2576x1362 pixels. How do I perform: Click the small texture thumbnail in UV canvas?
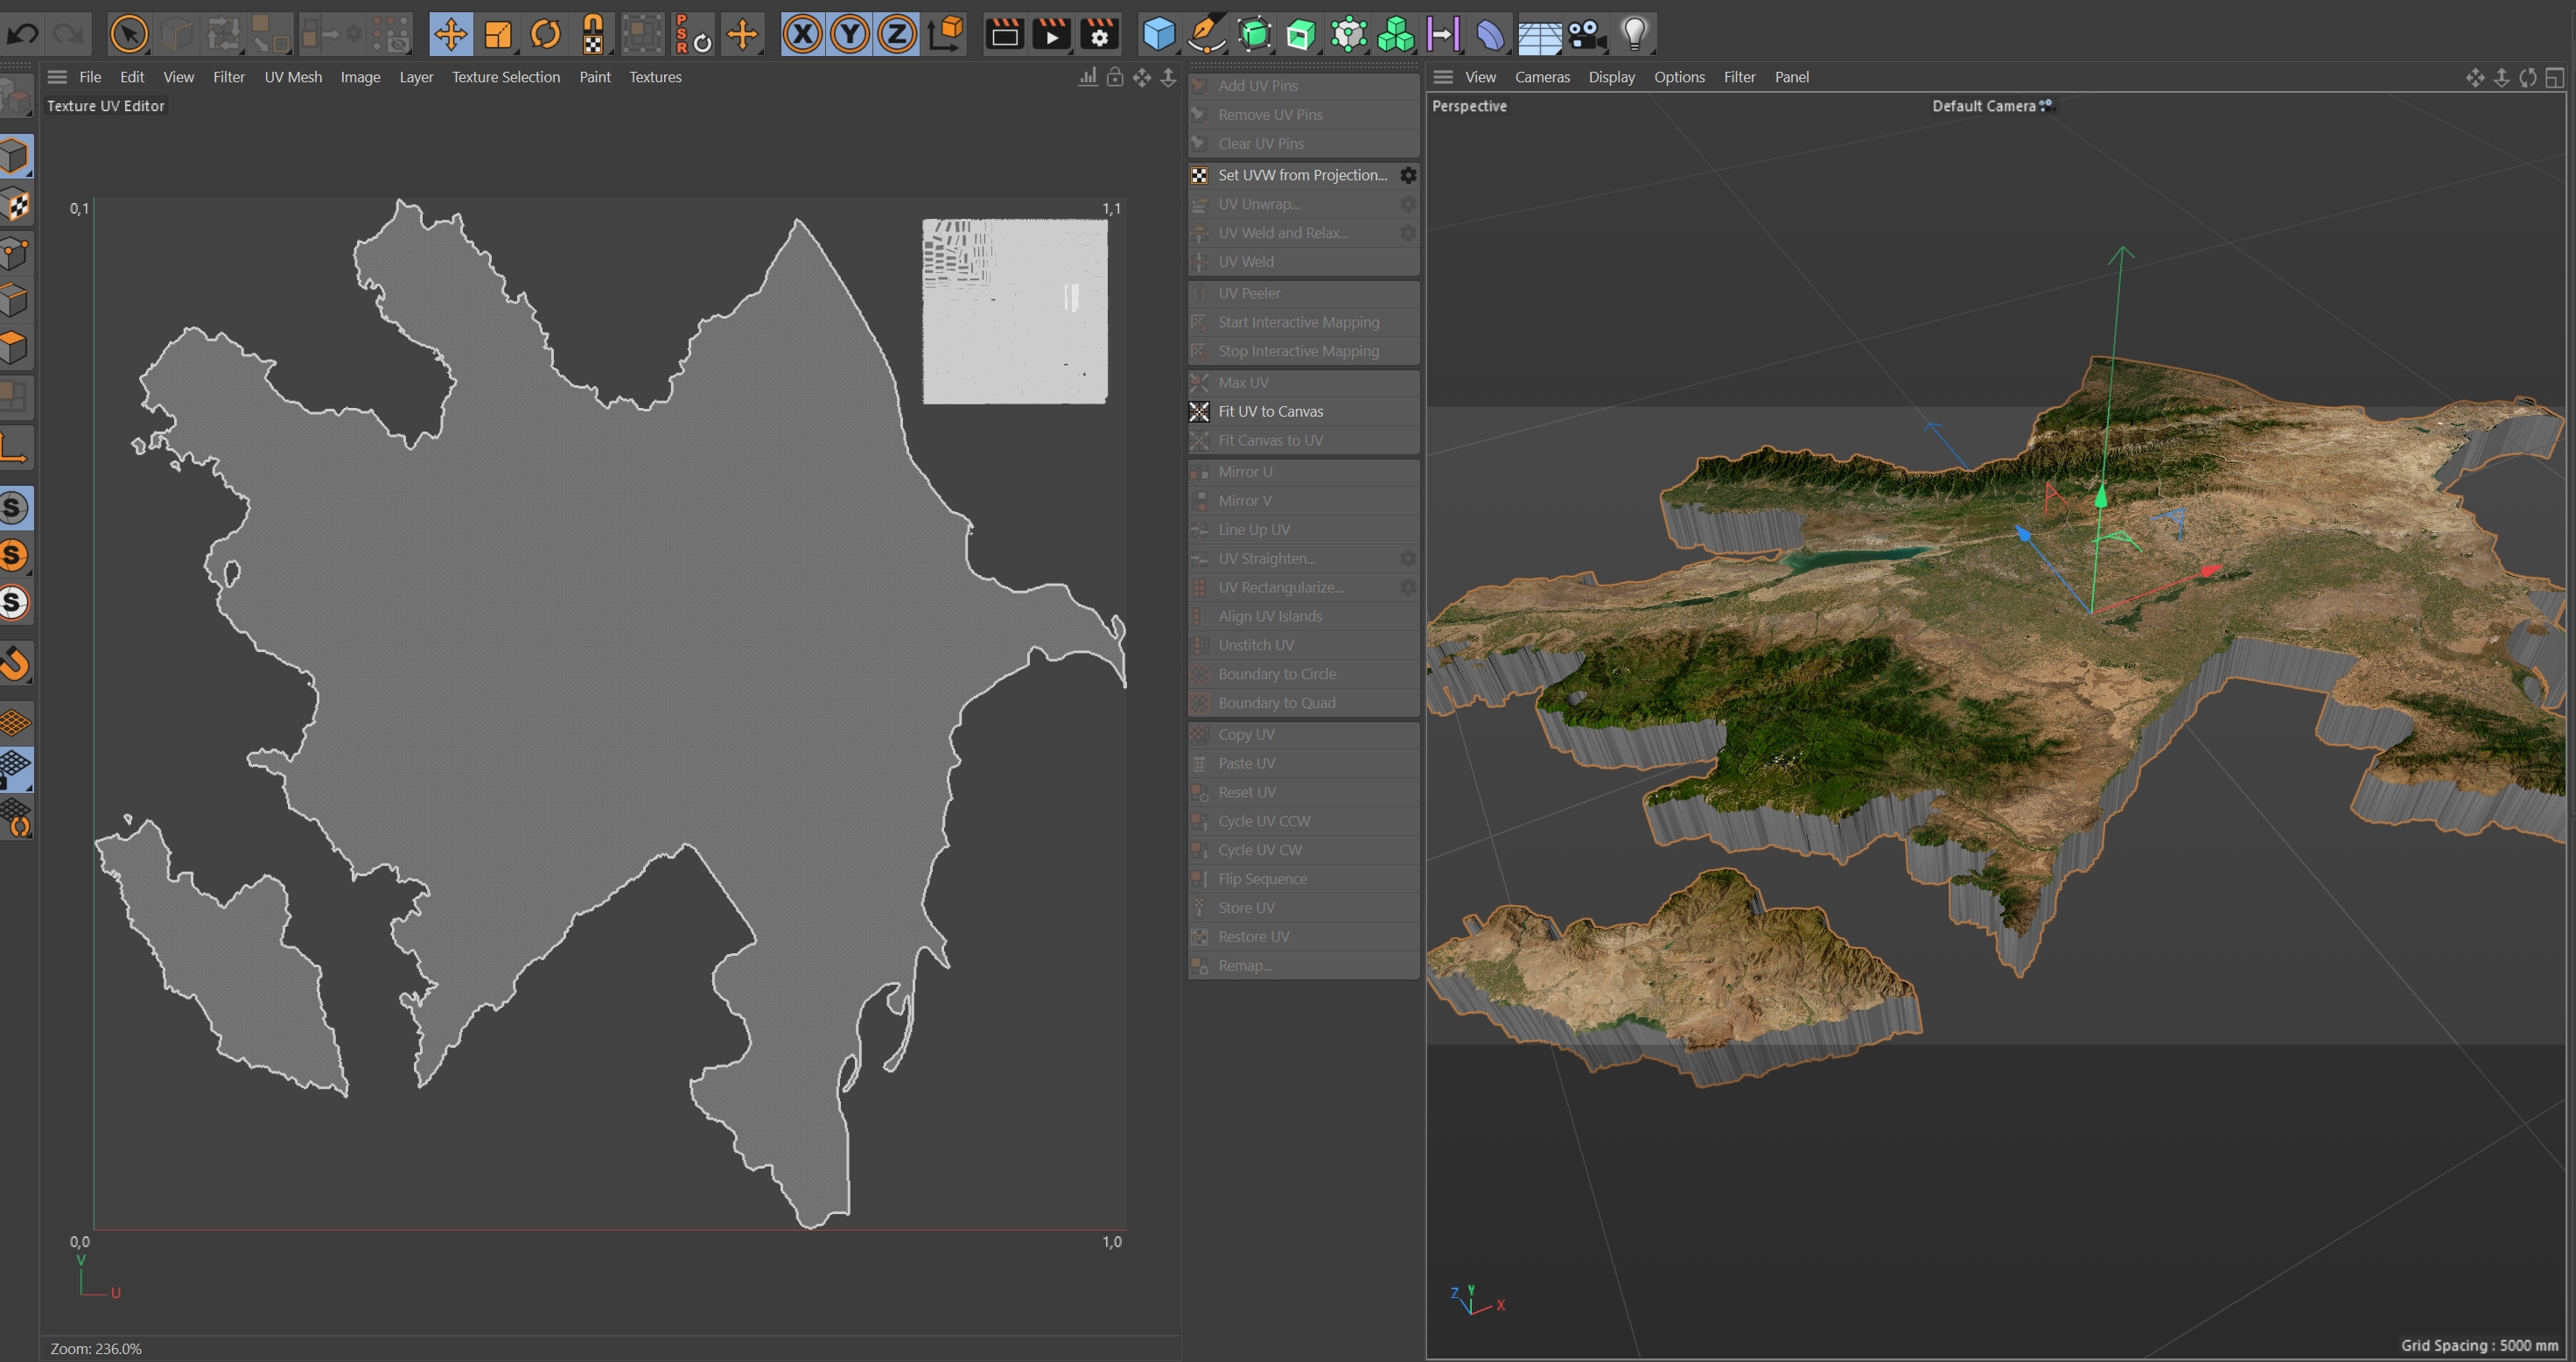pos(1014,311)
